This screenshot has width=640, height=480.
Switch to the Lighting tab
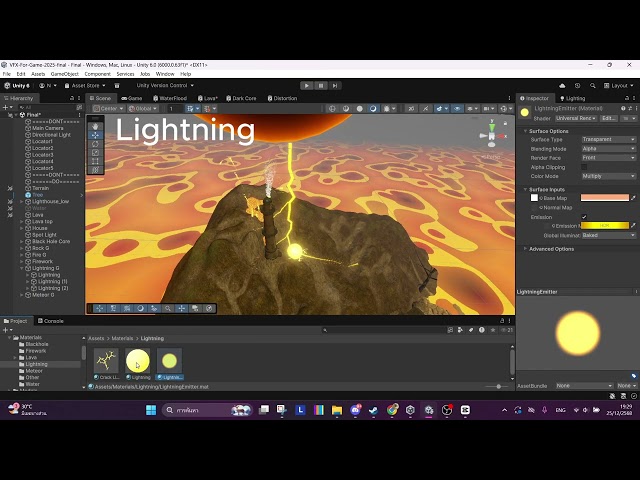click(573, 98)
